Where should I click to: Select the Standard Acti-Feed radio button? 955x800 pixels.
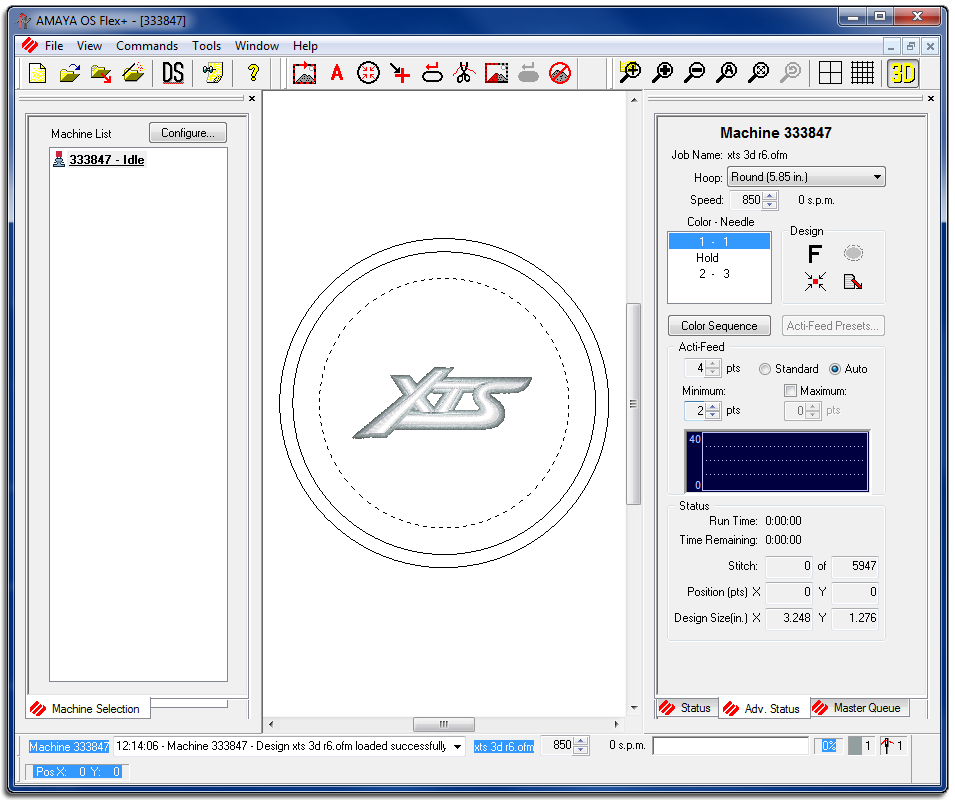[x=765, y=369]
